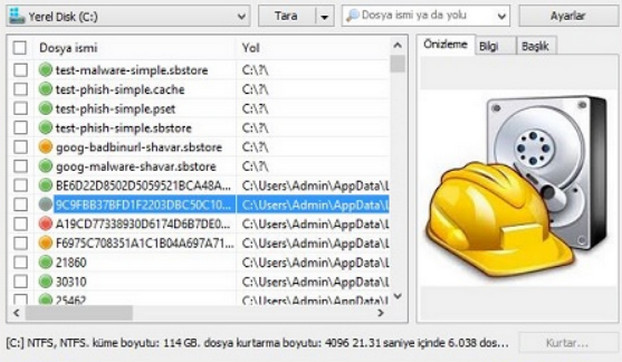Select the file name test-phish-simple.sbstore
Screen dimensions: 622x362
tap(123, 128)
